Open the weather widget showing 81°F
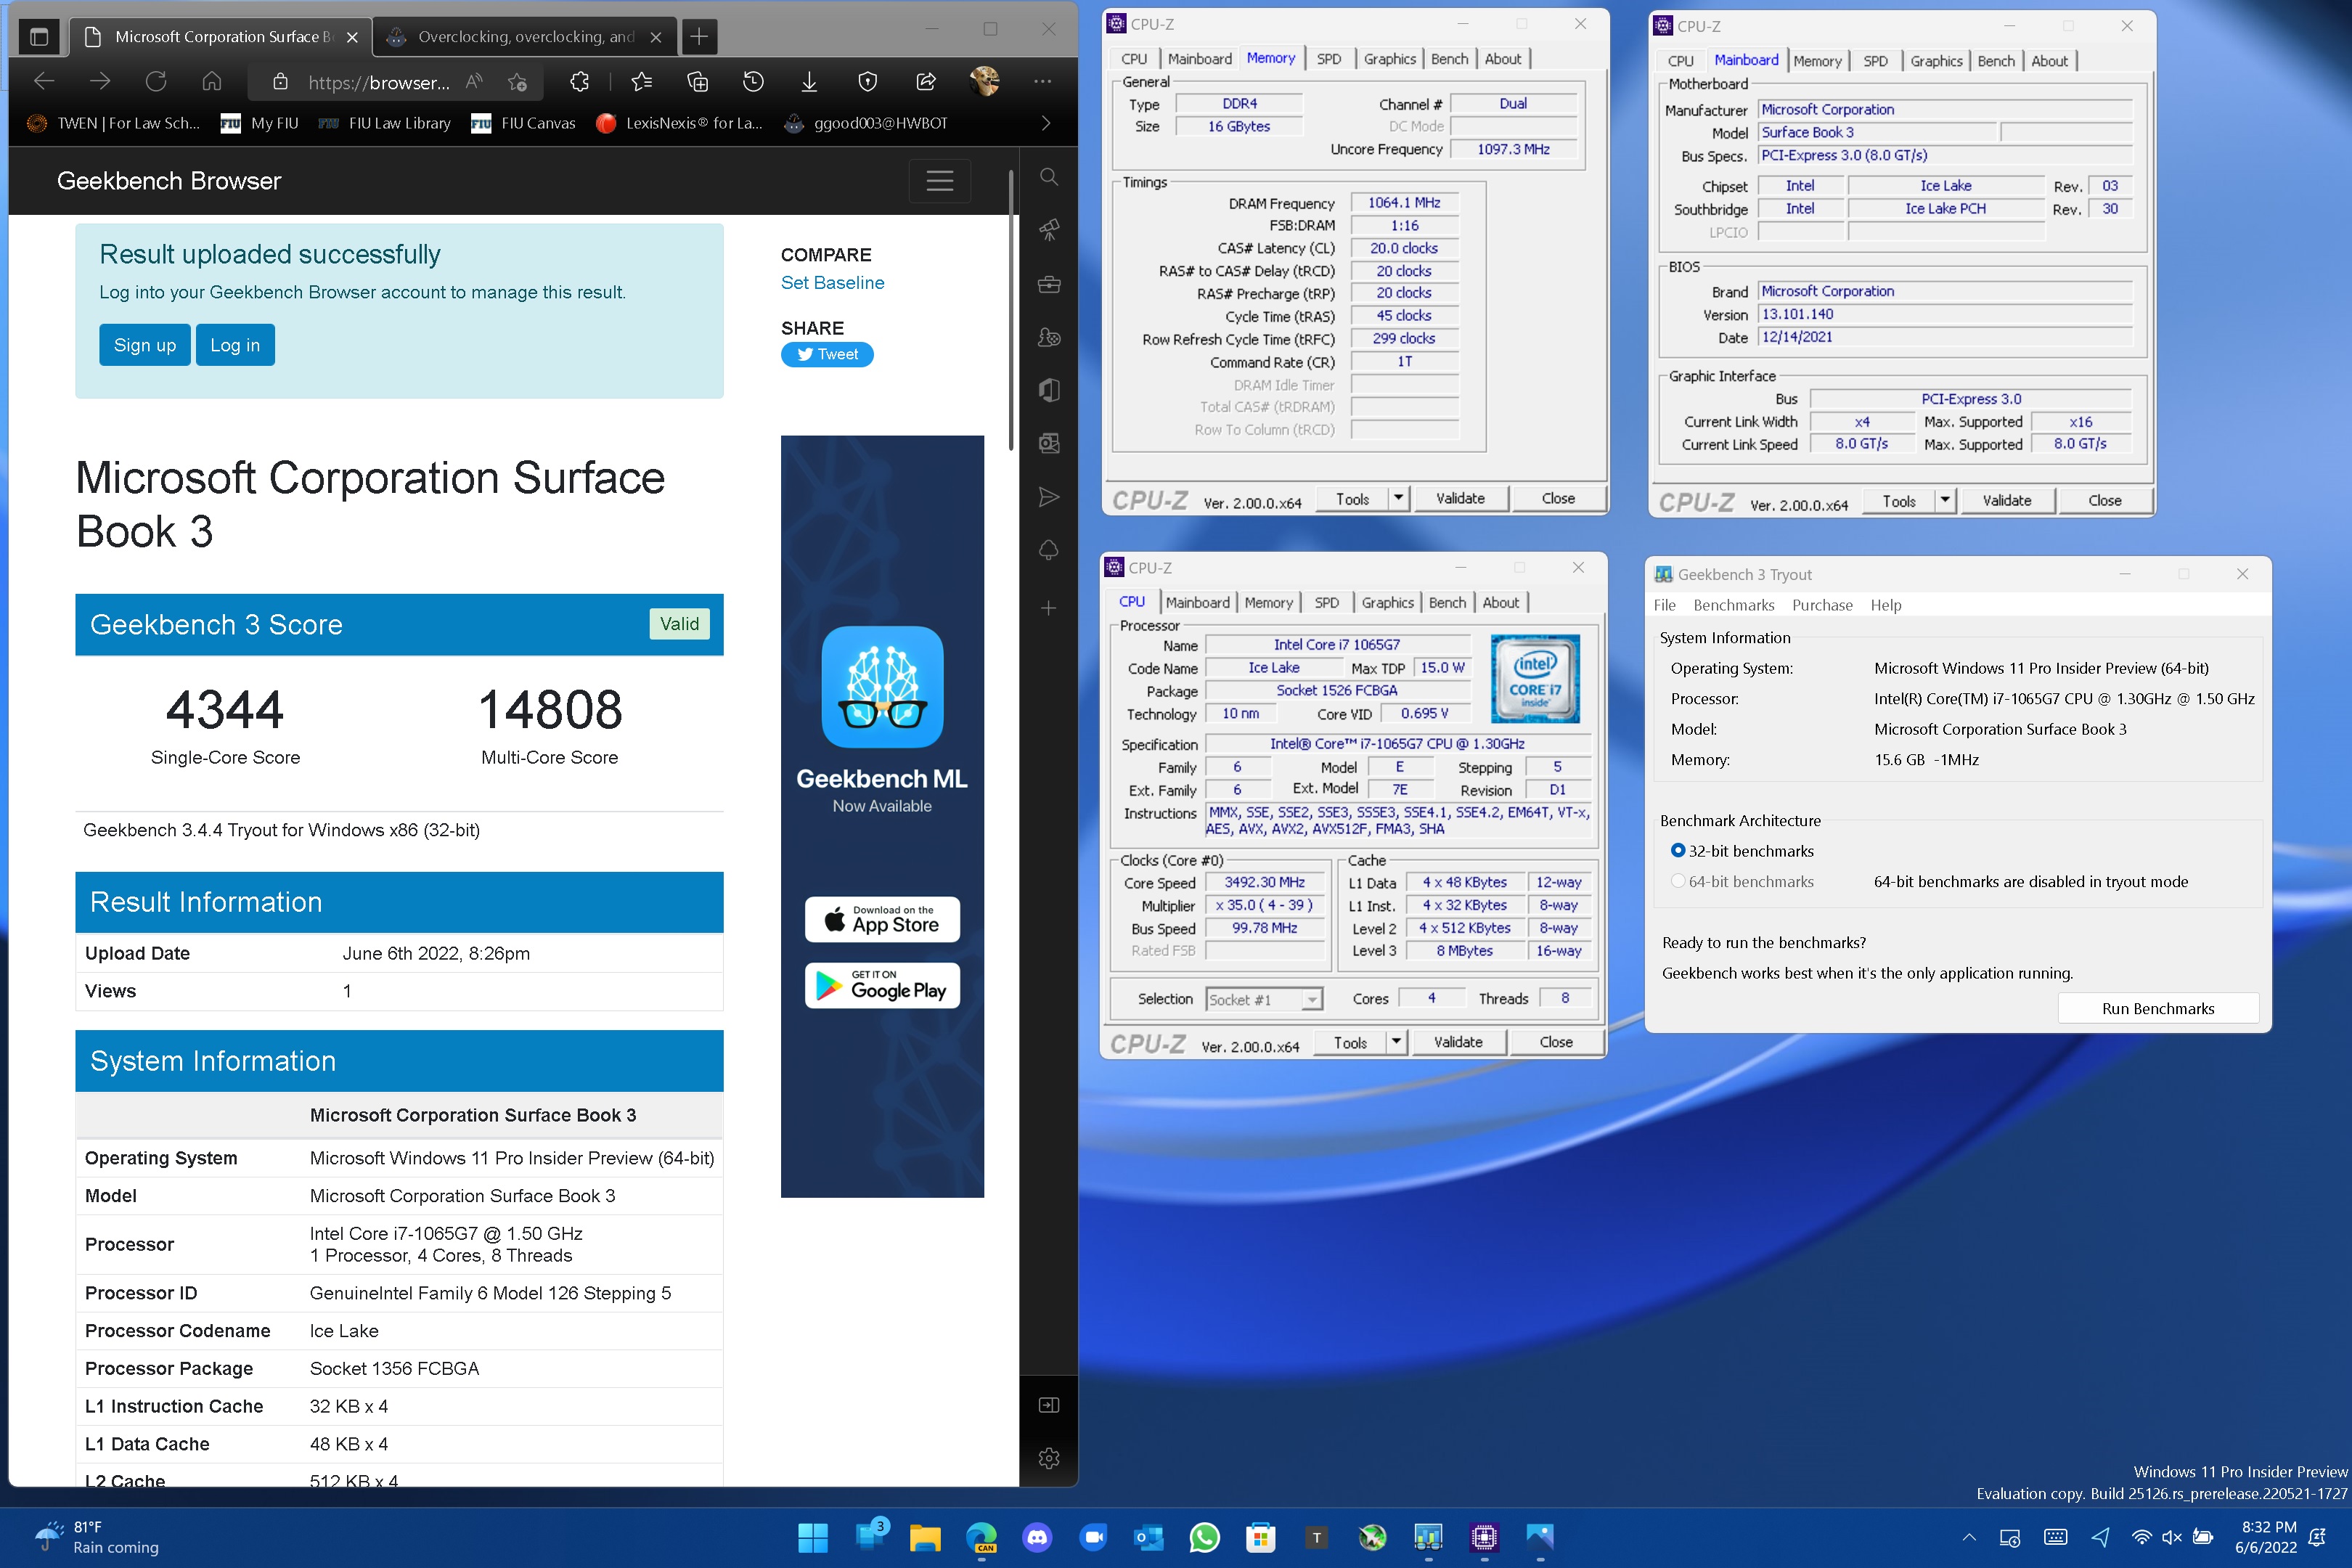Viewport: 2352px width, 1568px height. point(97,1537)
